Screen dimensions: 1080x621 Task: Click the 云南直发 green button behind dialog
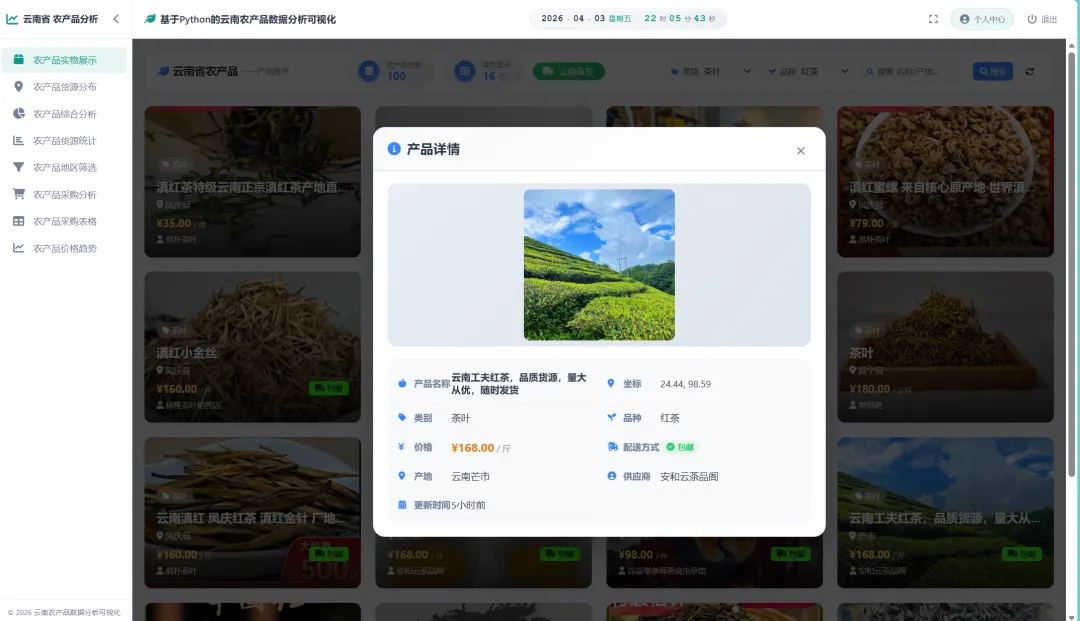click(x=569, y=72)
